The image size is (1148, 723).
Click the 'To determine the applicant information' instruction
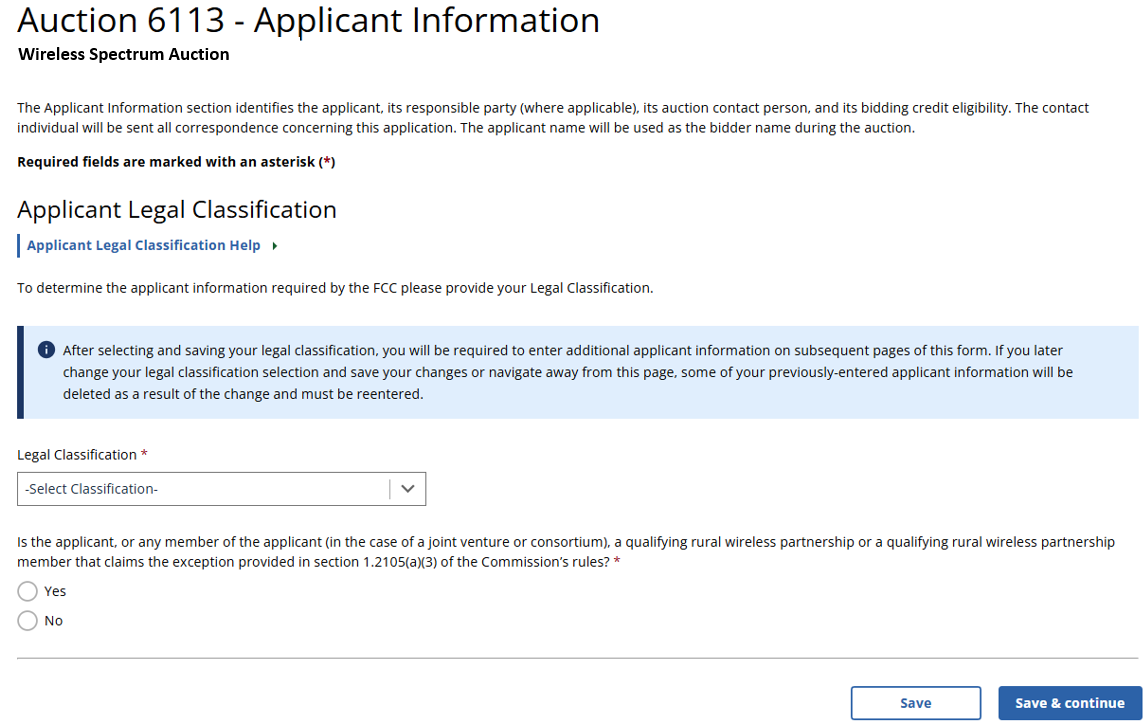tap(335, 288)
